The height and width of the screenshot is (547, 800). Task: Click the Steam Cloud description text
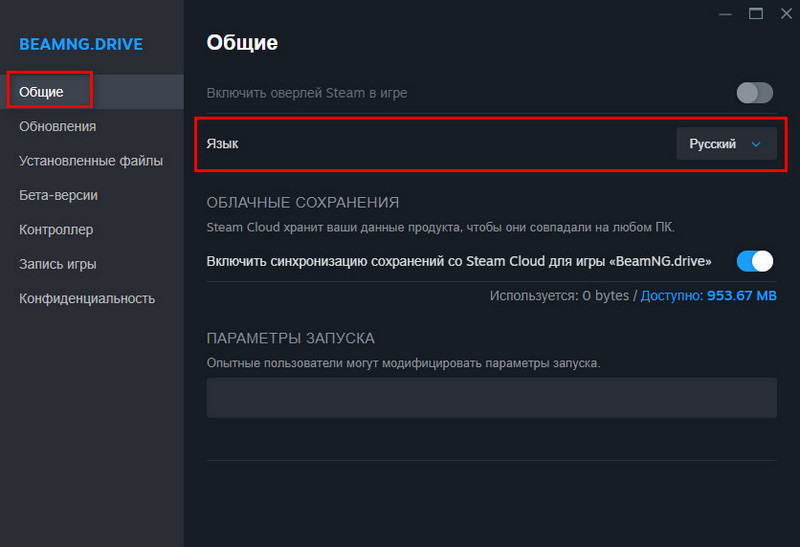pos(441,227)
